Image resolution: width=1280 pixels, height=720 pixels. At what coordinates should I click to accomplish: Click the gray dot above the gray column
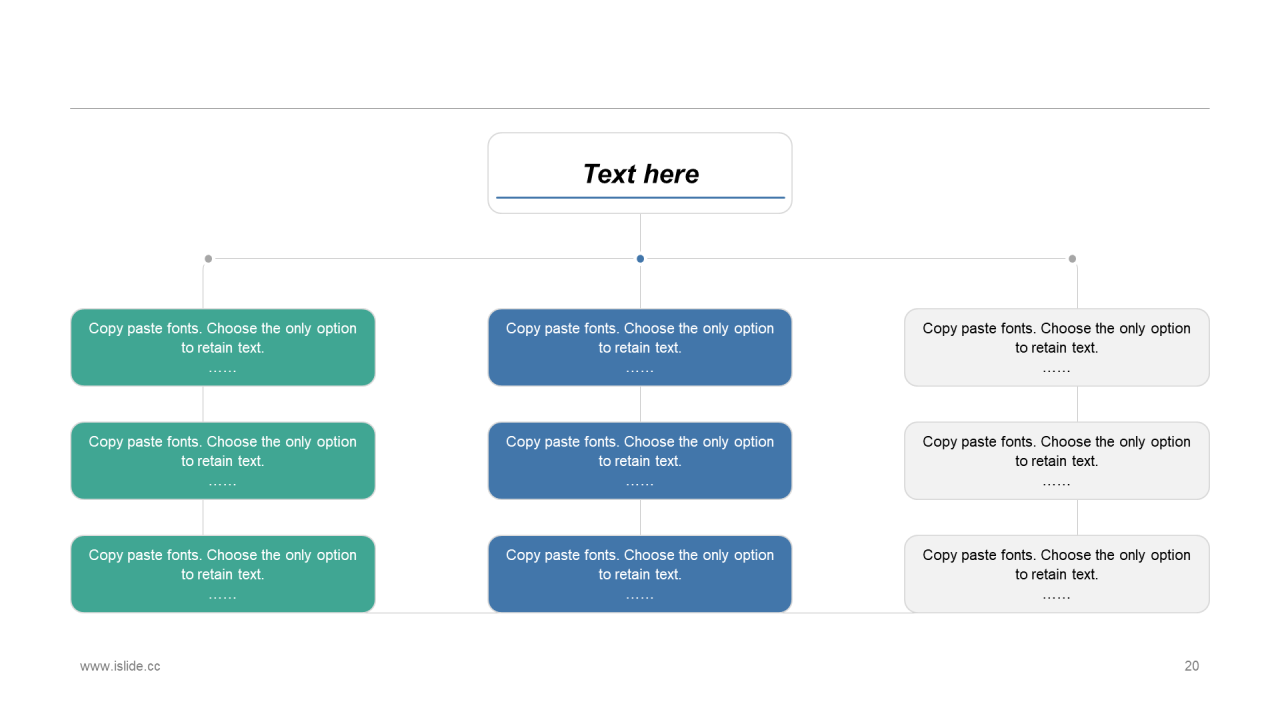(1072, 259)
